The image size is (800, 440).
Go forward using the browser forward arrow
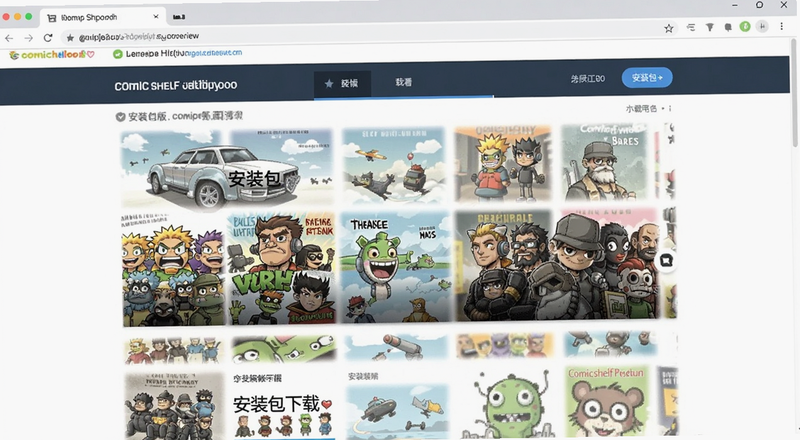(29, 38)
